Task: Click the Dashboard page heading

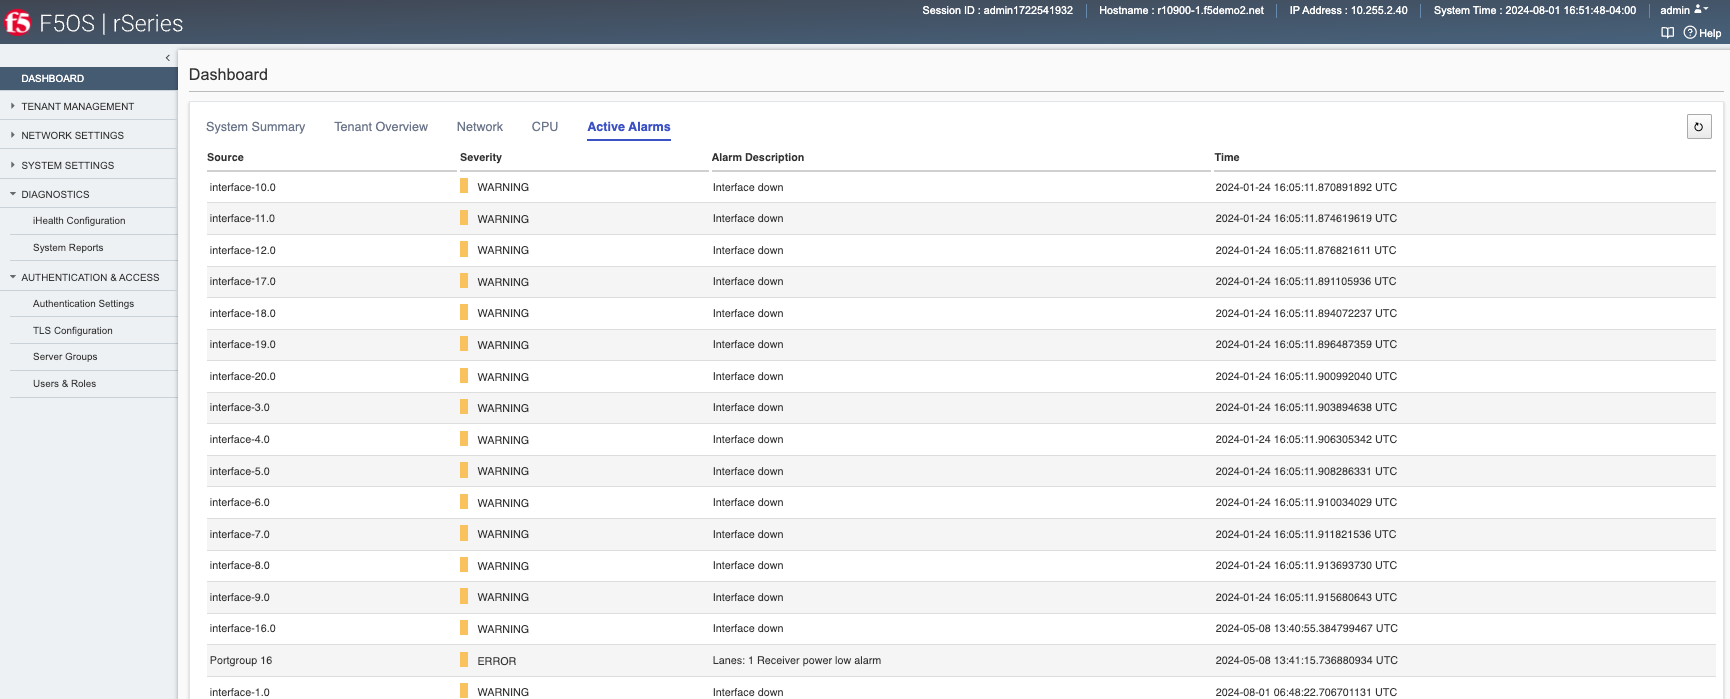Action: coord(228,74)
